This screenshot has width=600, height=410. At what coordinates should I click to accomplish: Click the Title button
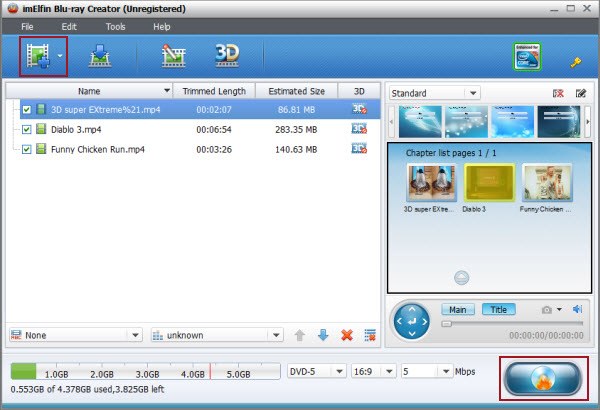point(499,309)
